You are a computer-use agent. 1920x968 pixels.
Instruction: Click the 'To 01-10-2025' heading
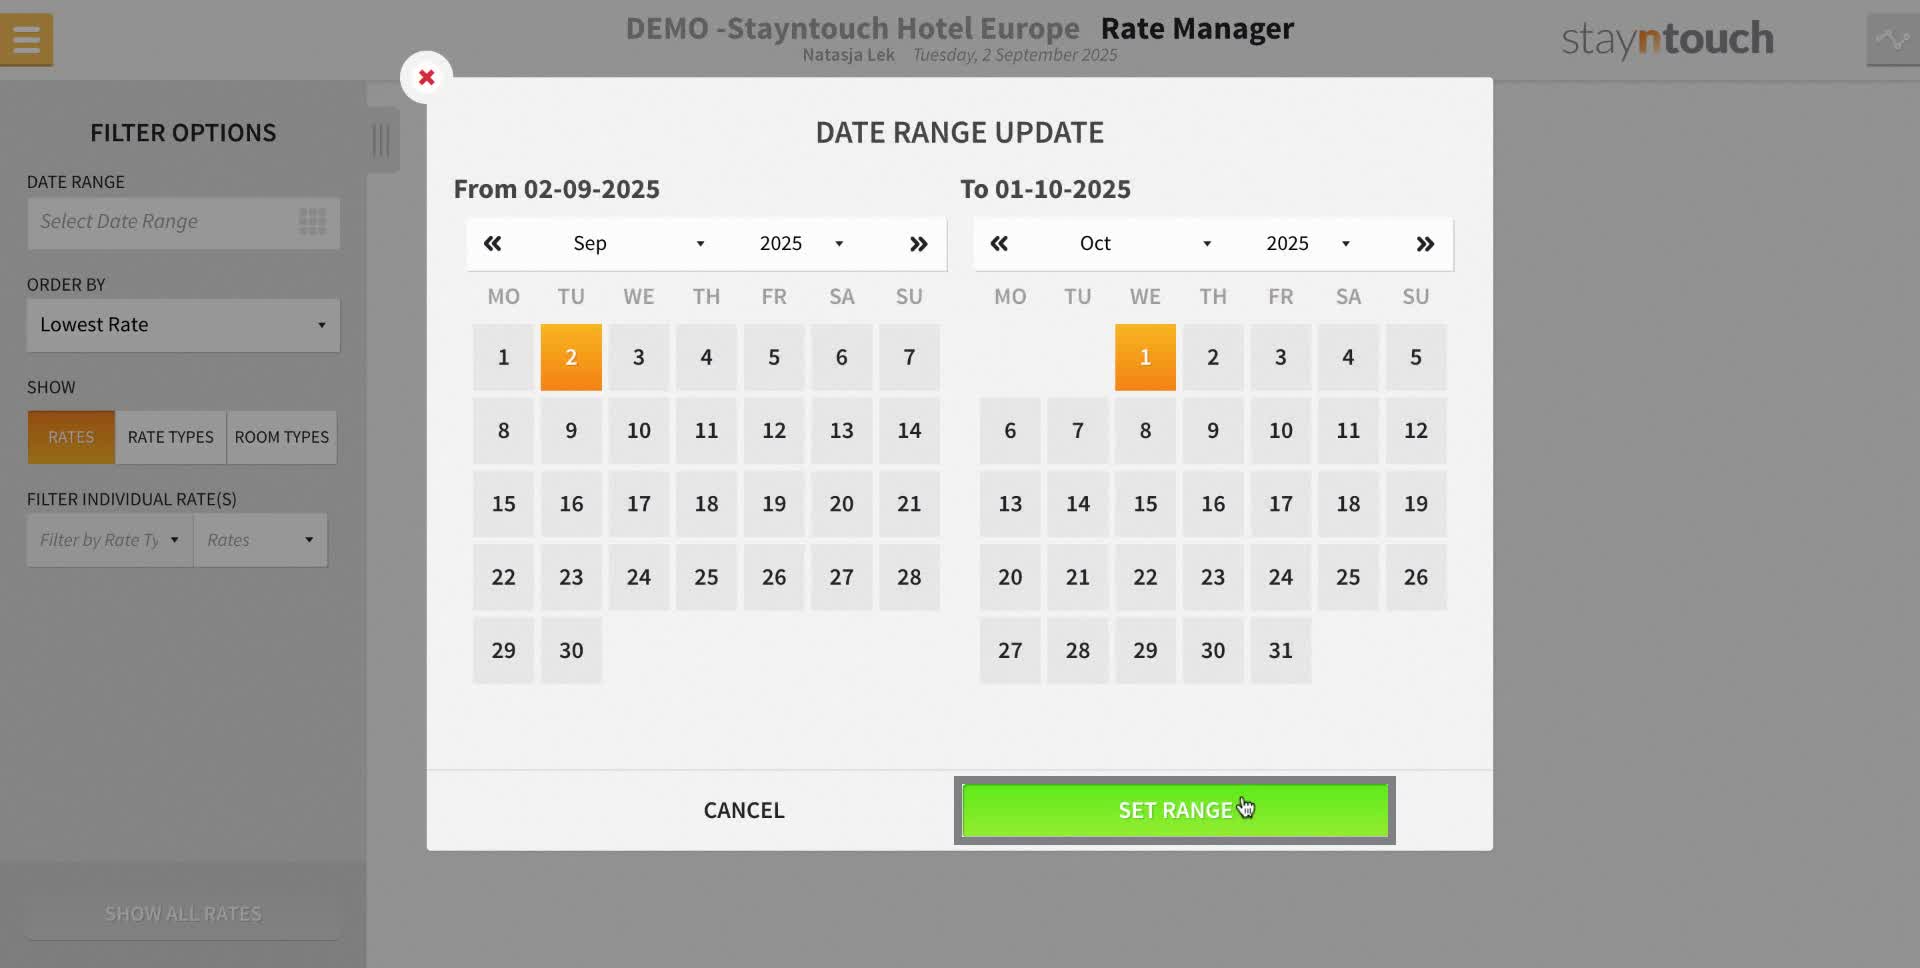pos(1045,189)
